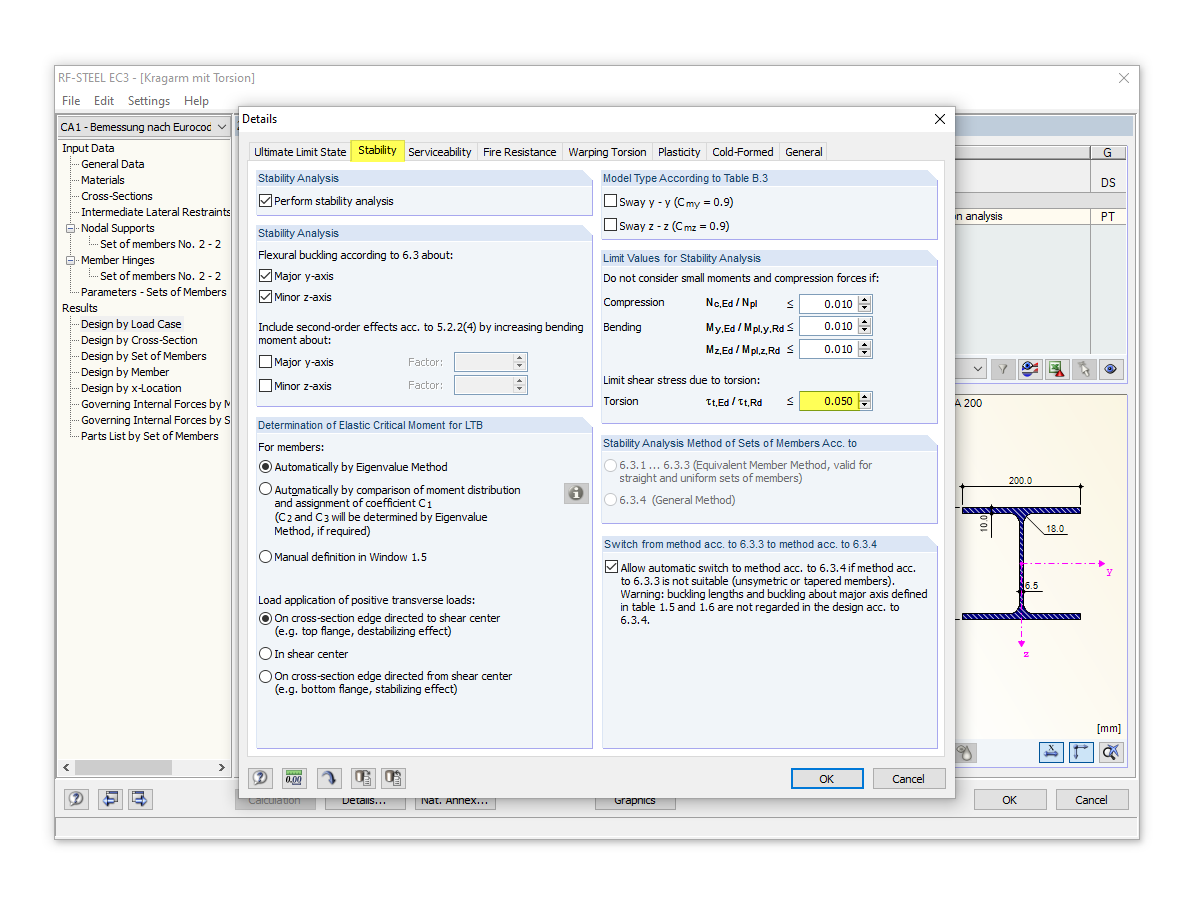Click the filter funnel icon in the main window

point(1003,369)
